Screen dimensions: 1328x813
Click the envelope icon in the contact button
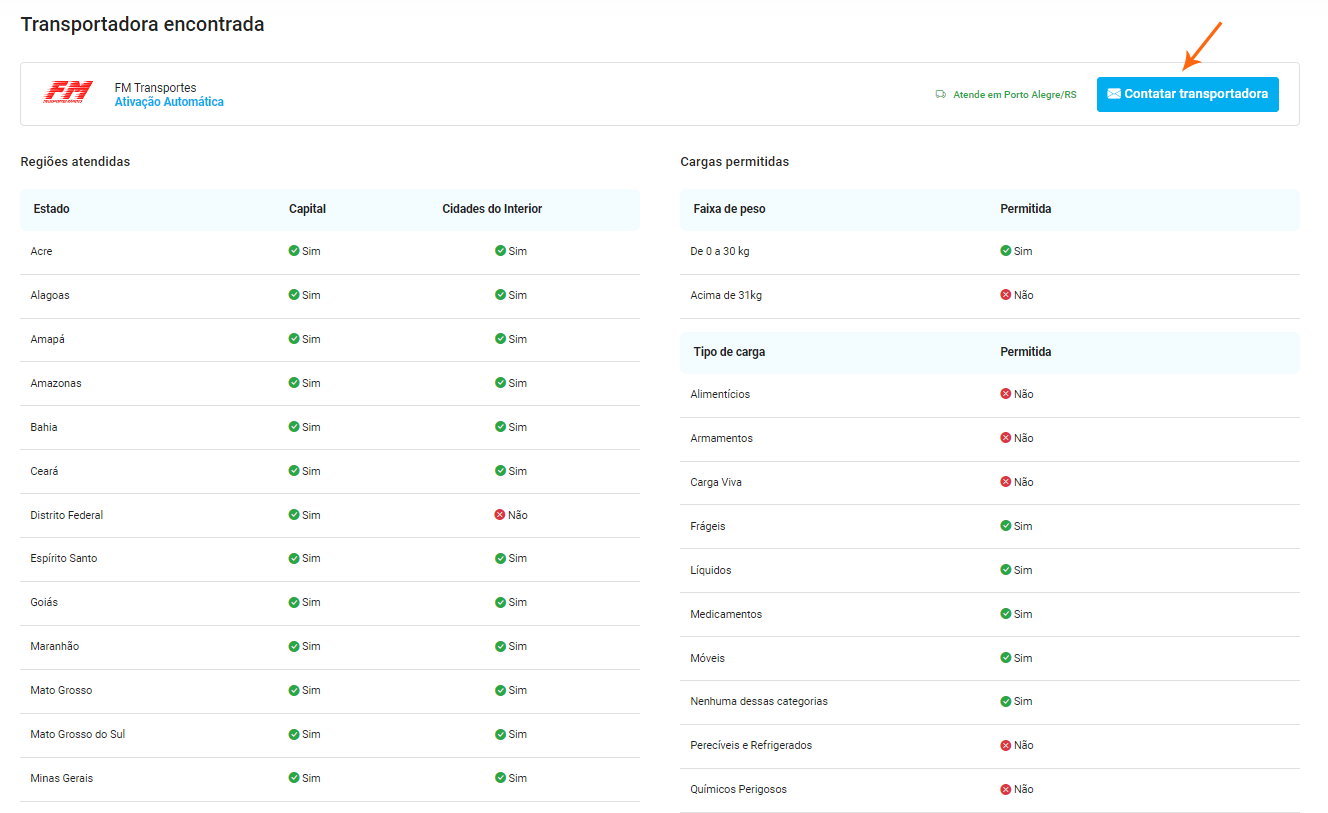point(1113,94)
